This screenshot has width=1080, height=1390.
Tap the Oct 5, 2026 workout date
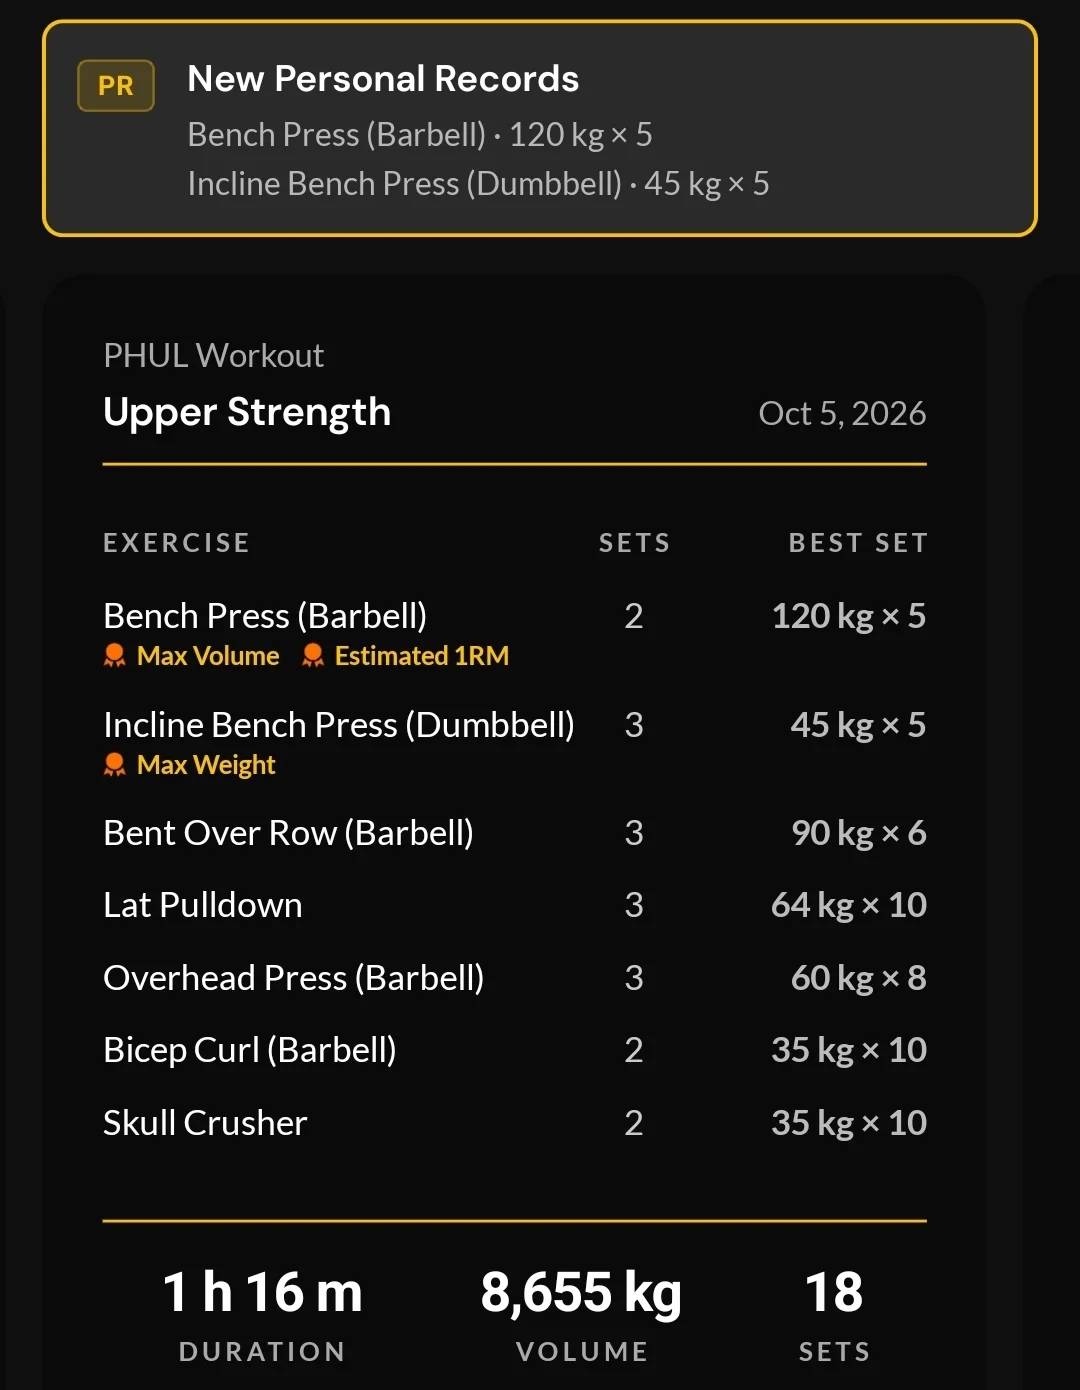pos(842,413)
